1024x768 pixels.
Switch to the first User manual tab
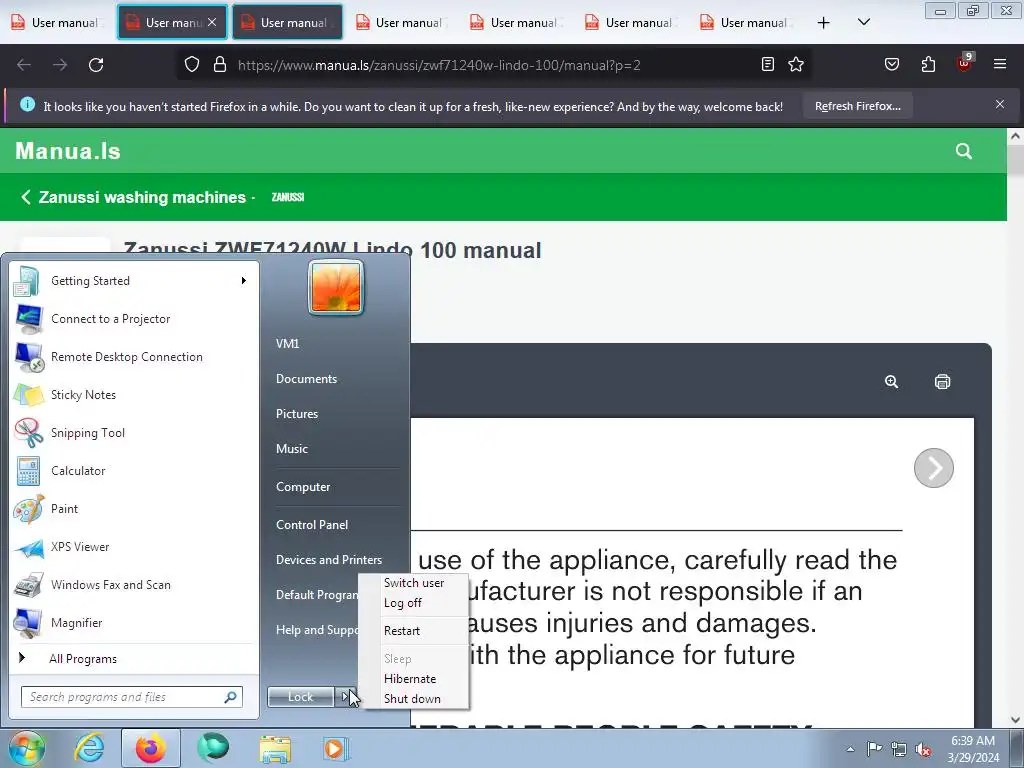pyautogui.click(x=57, y=23)
